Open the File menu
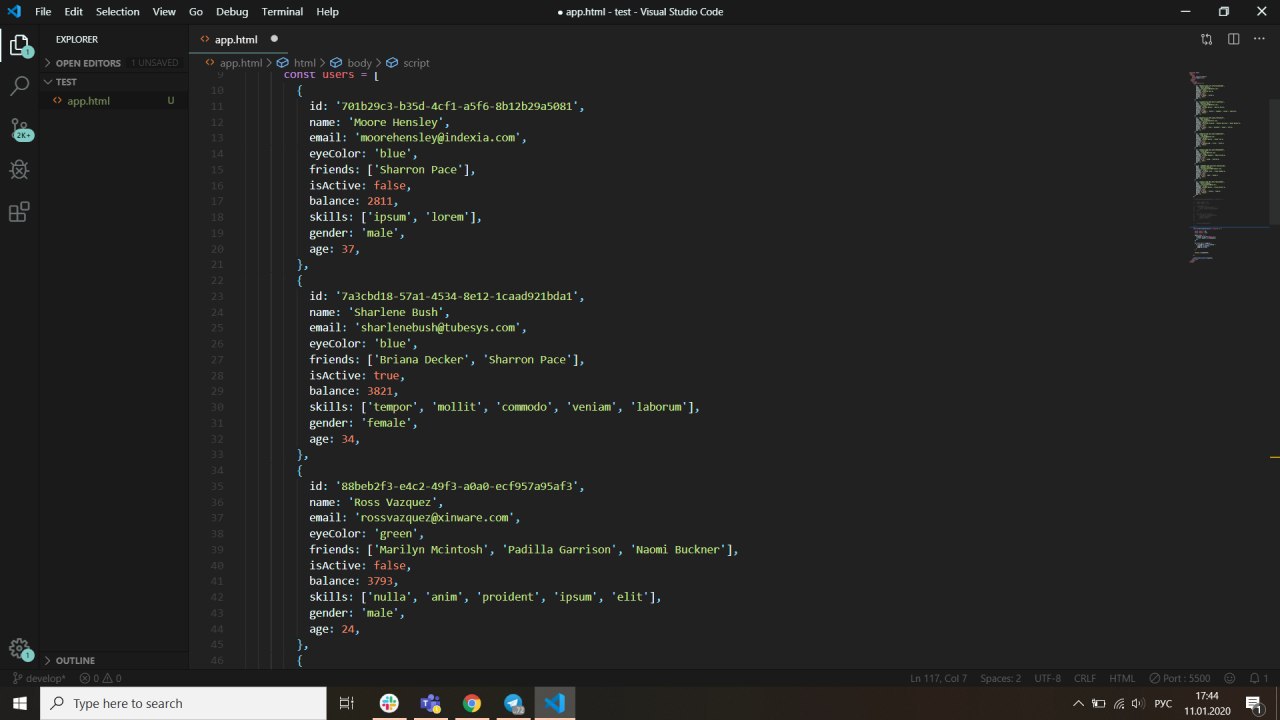 tap(43, 12)
